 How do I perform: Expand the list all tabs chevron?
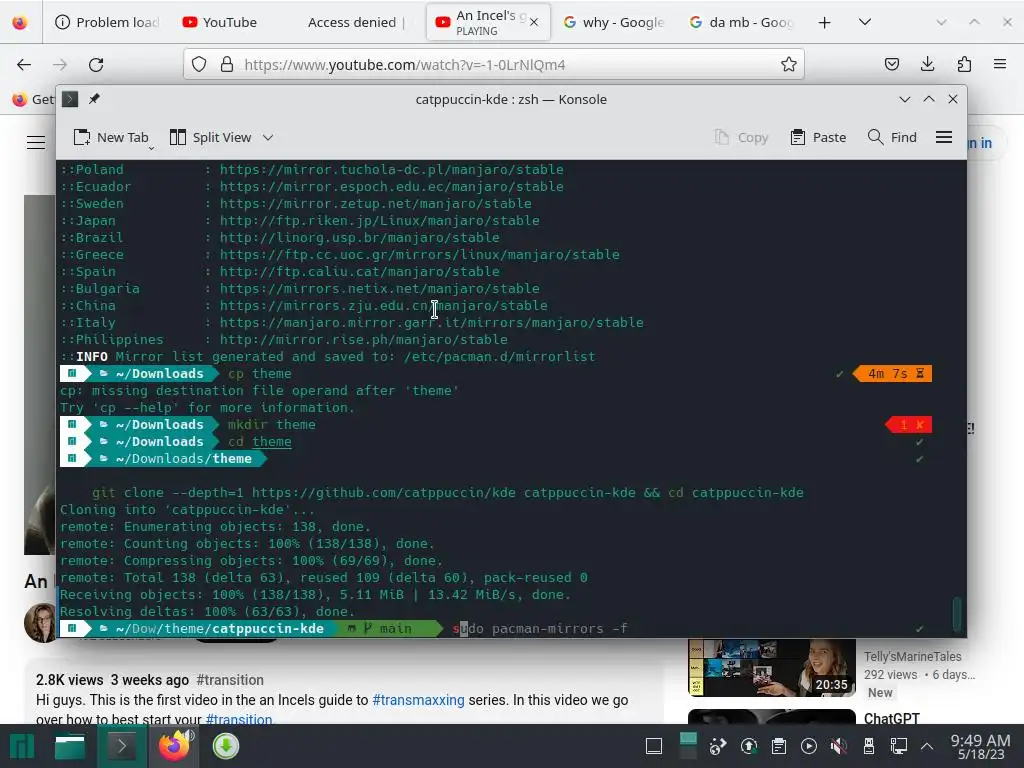click(x=865, y=22)
